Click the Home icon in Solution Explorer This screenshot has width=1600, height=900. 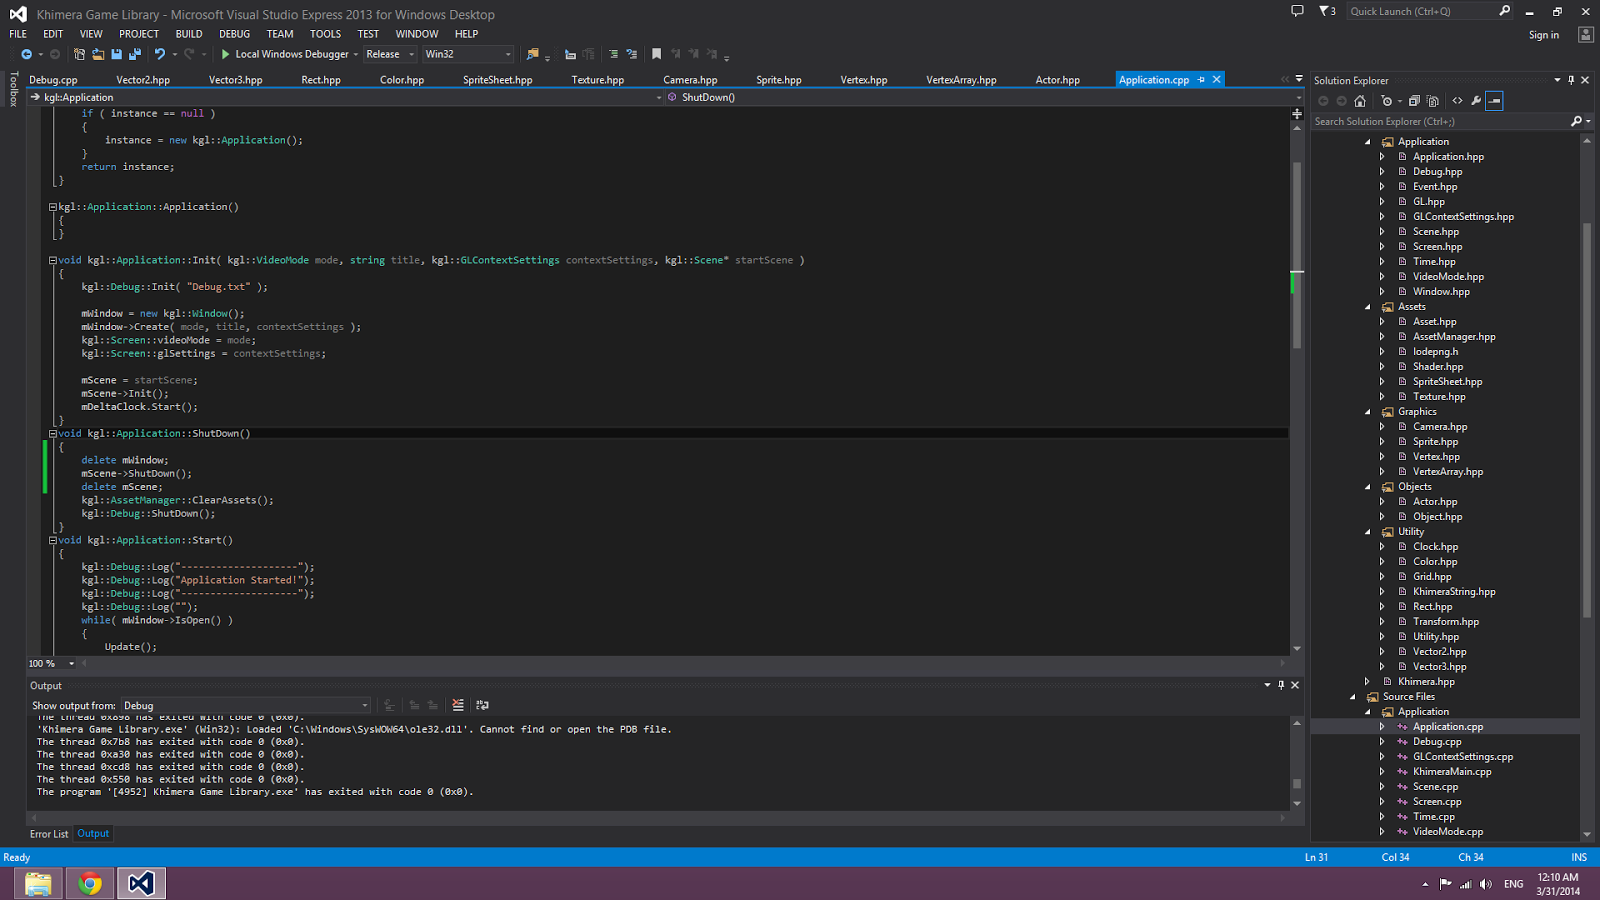1360,101
